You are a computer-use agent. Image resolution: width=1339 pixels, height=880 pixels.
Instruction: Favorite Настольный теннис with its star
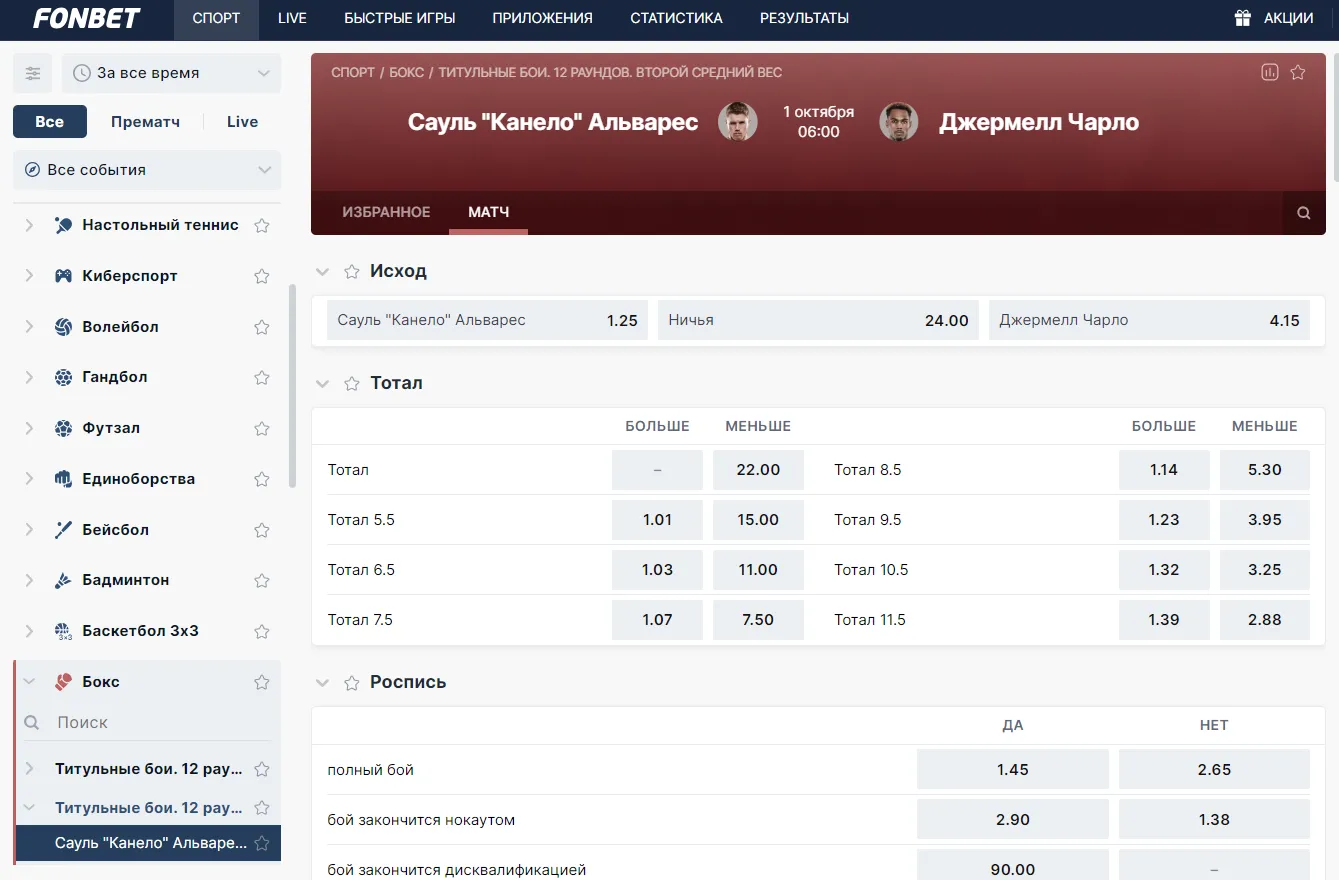[x=262, y=225]
